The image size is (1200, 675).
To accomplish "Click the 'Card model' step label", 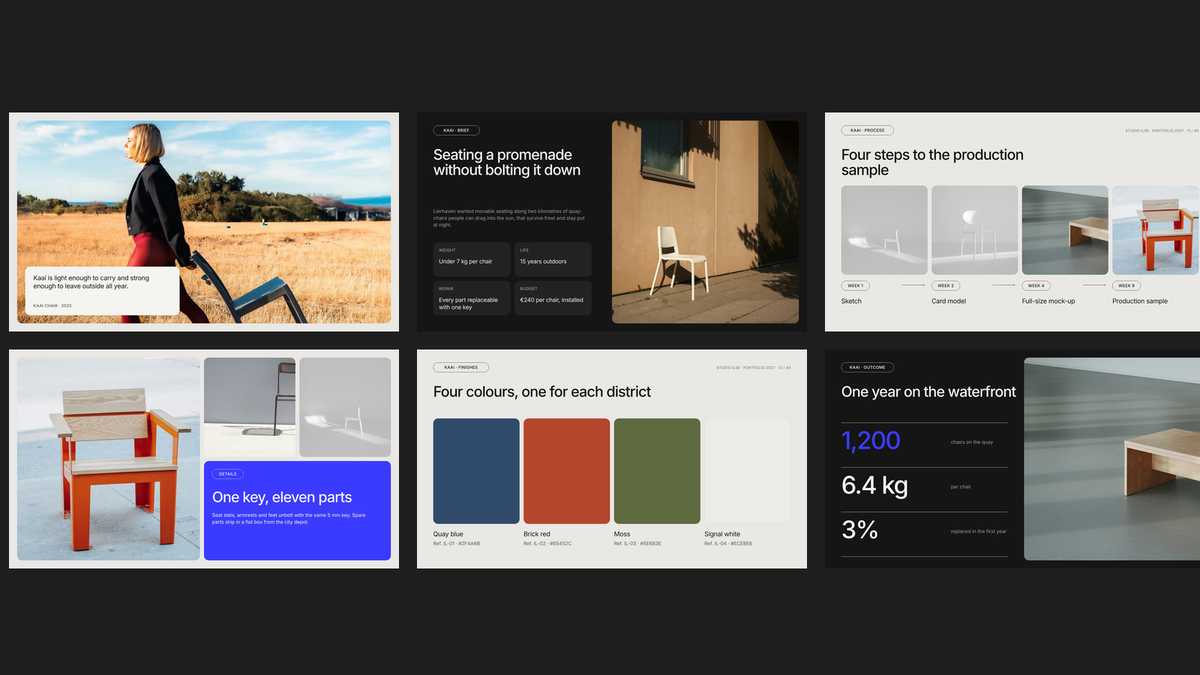I will [x=949, y=301].
